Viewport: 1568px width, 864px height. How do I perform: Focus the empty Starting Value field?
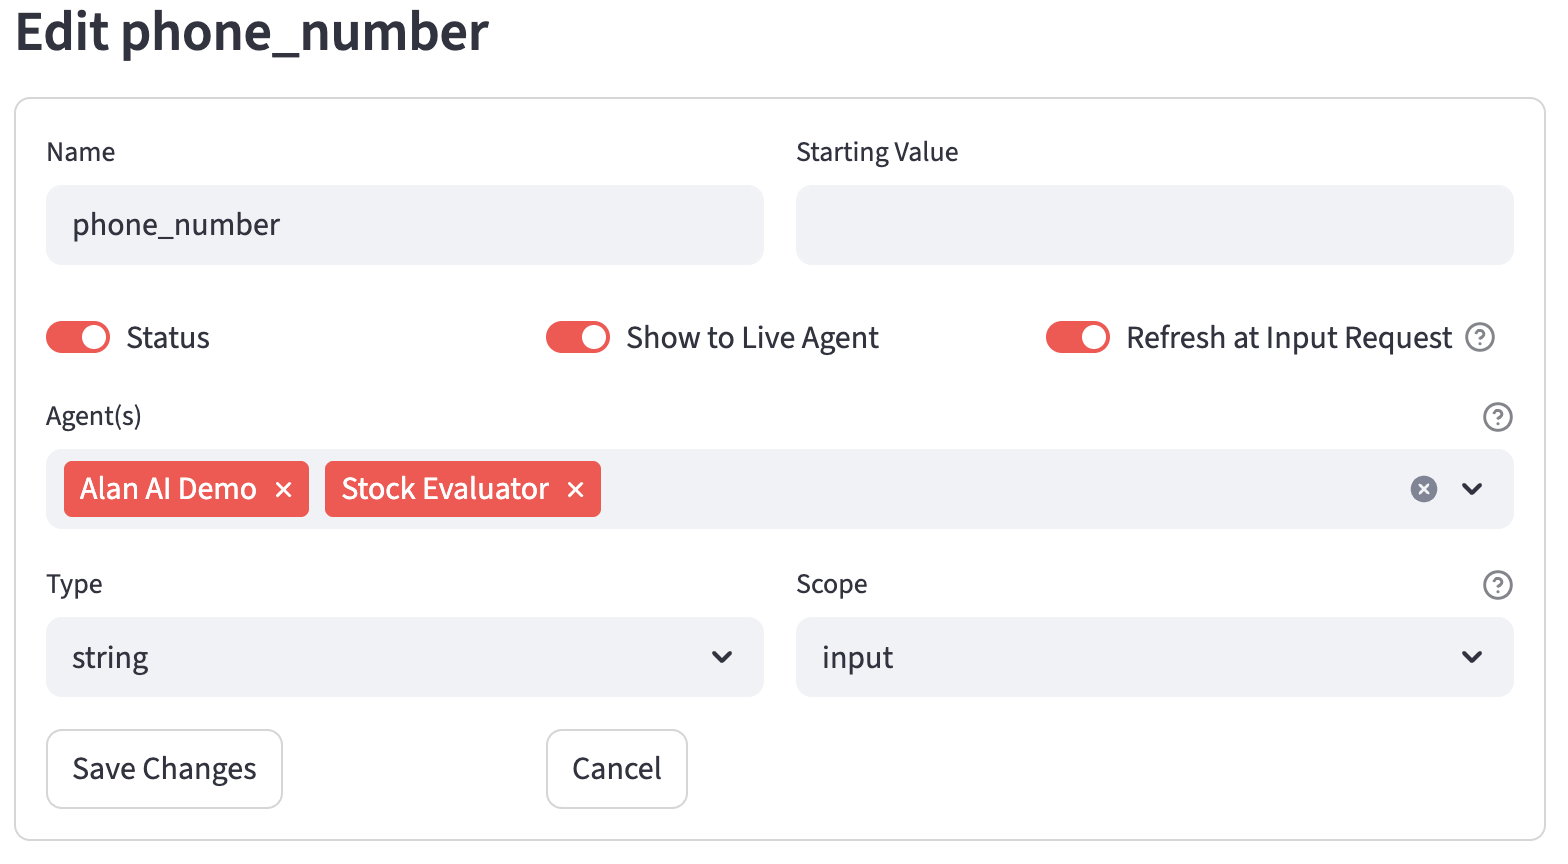click(x=1155, y=225)
